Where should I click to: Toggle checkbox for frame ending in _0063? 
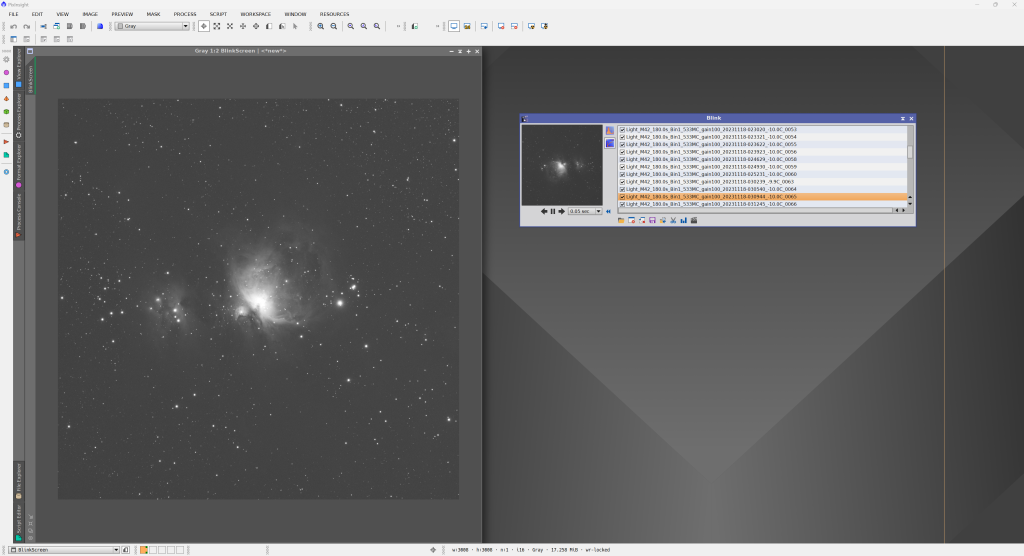622,182
